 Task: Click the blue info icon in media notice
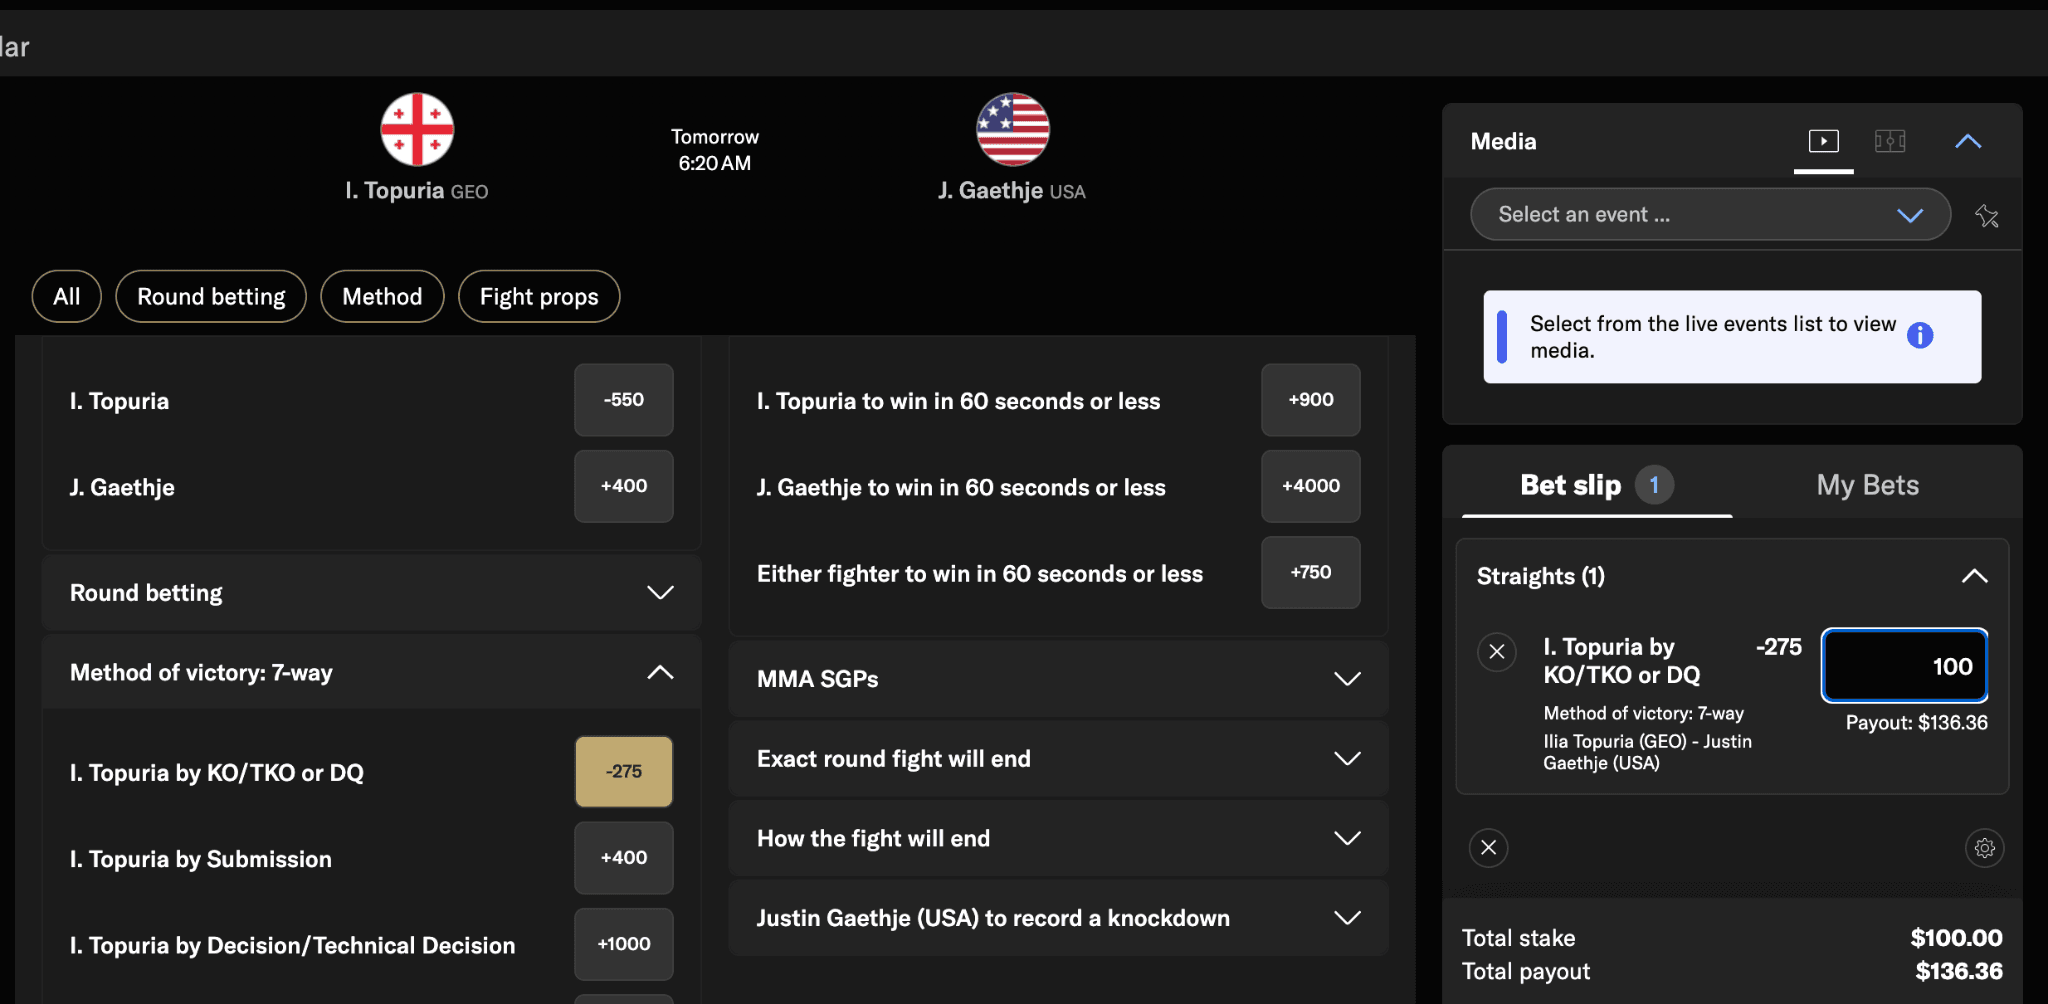(1920, 335)
